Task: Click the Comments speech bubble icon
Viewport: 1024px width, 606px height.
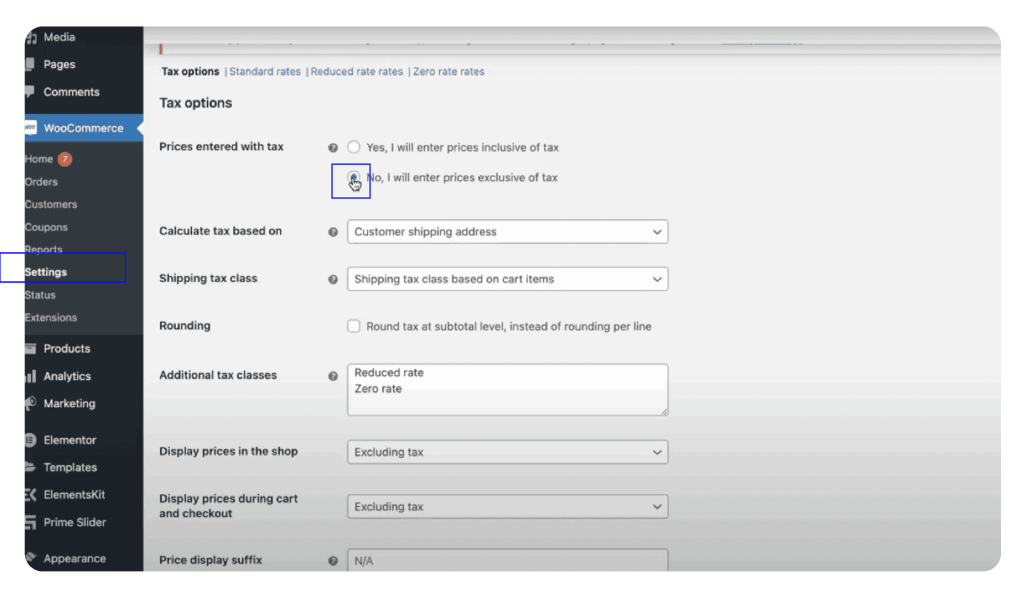Action: coord(30,92)
